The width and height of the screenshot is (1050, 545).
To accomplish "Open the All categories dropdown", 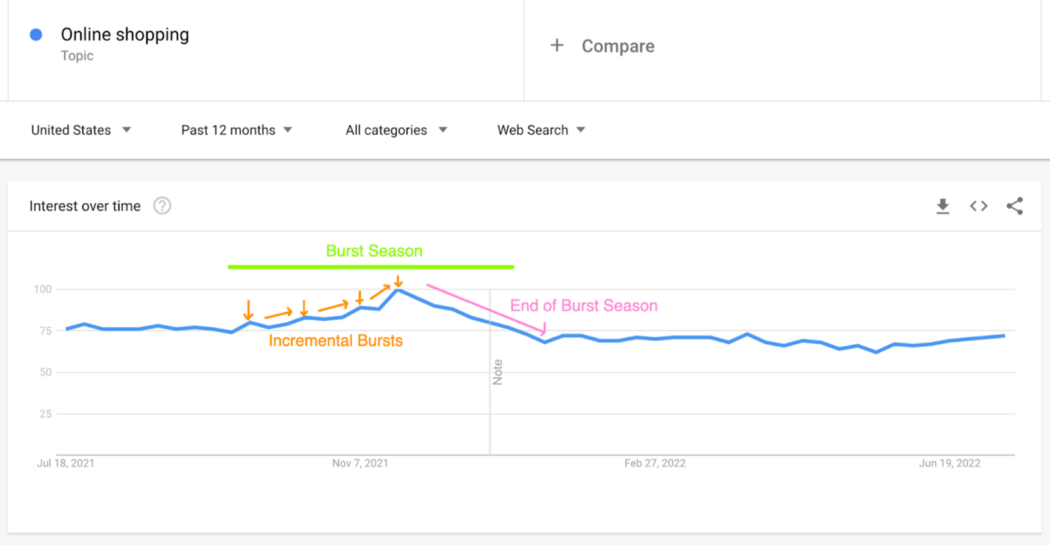I will pos(396,130).
